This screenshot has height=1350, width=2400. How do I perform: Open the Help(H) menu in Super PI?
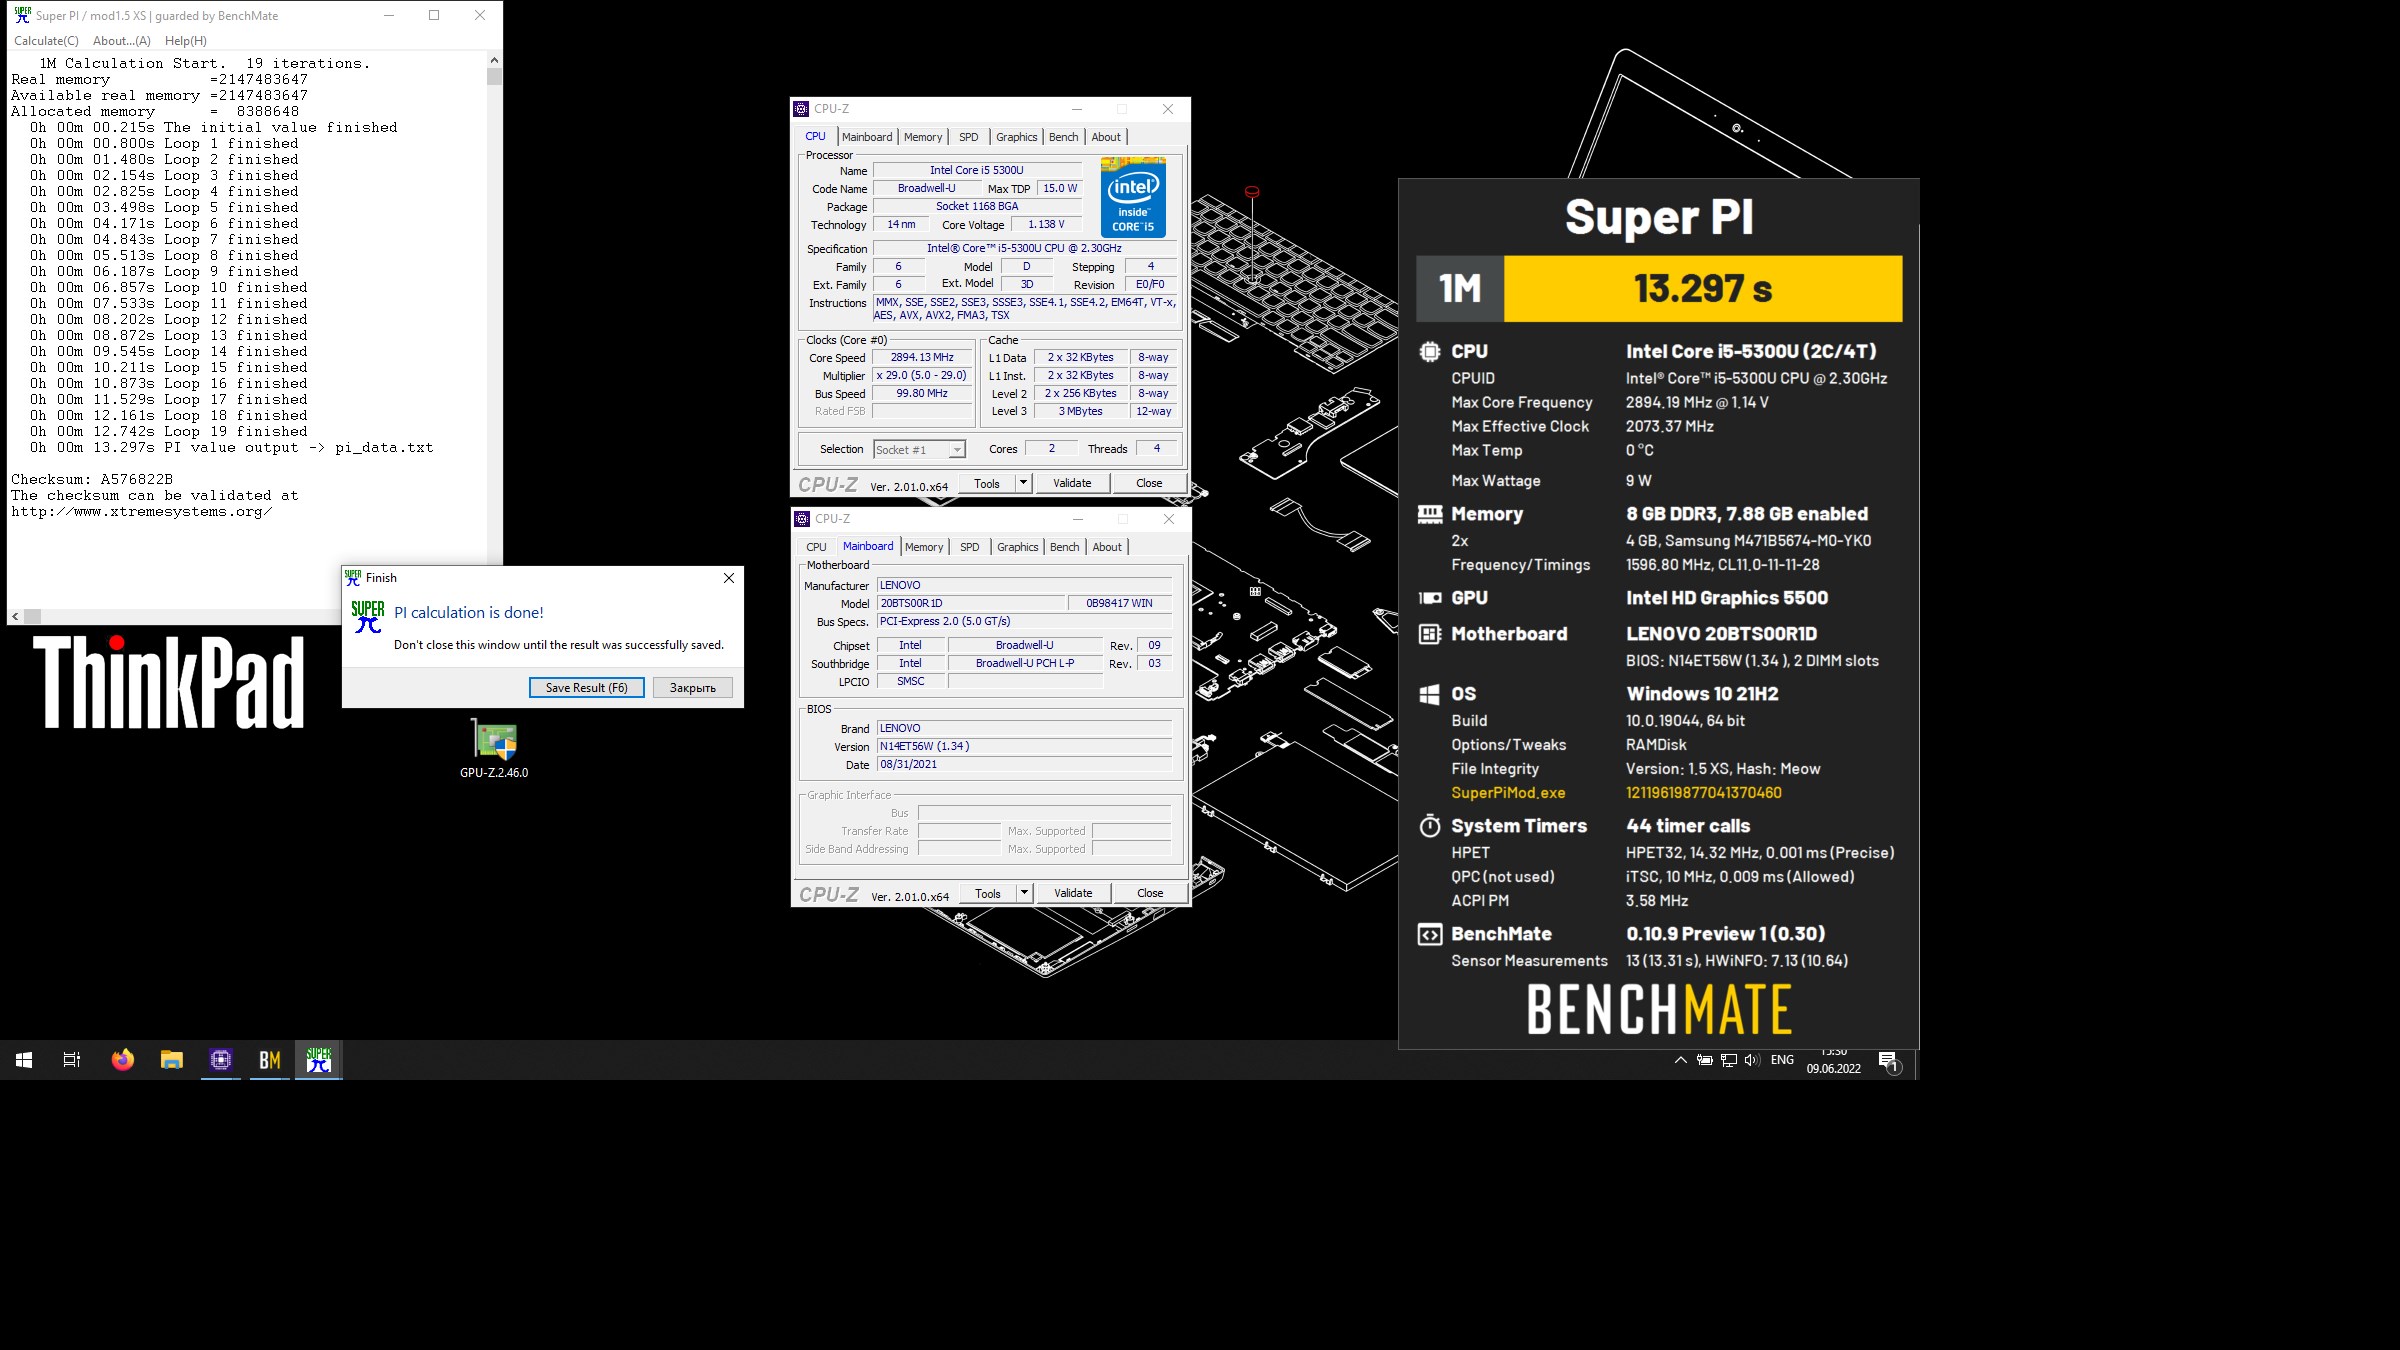(186, 41)
